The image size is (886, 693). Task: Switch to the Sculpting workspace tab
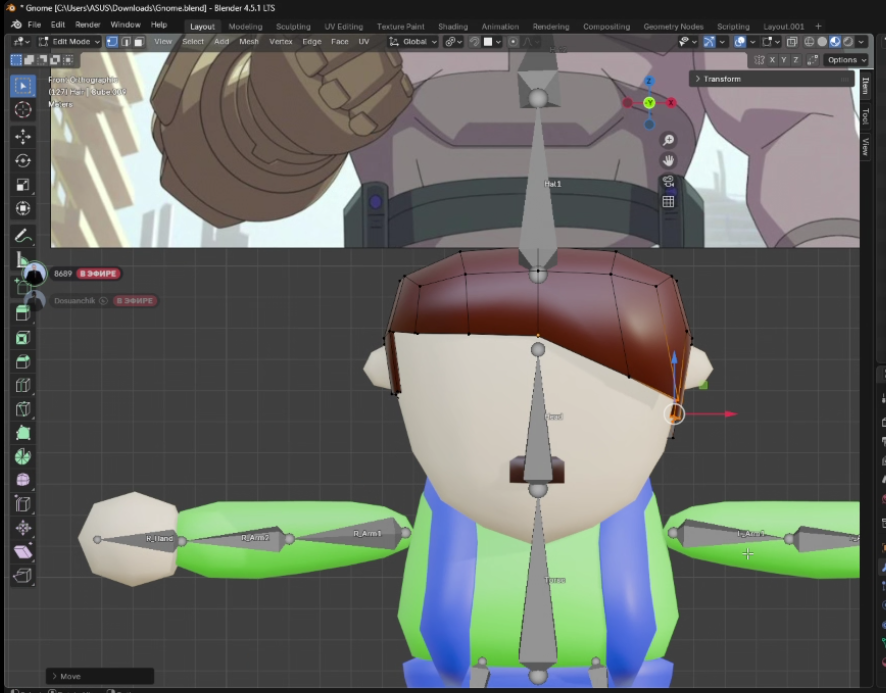click(x=293, y=26)
